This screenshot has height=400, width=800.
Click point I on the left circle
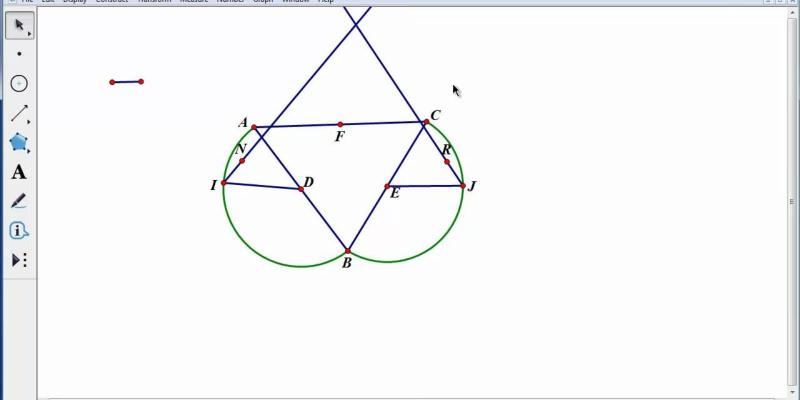point(223,183)
